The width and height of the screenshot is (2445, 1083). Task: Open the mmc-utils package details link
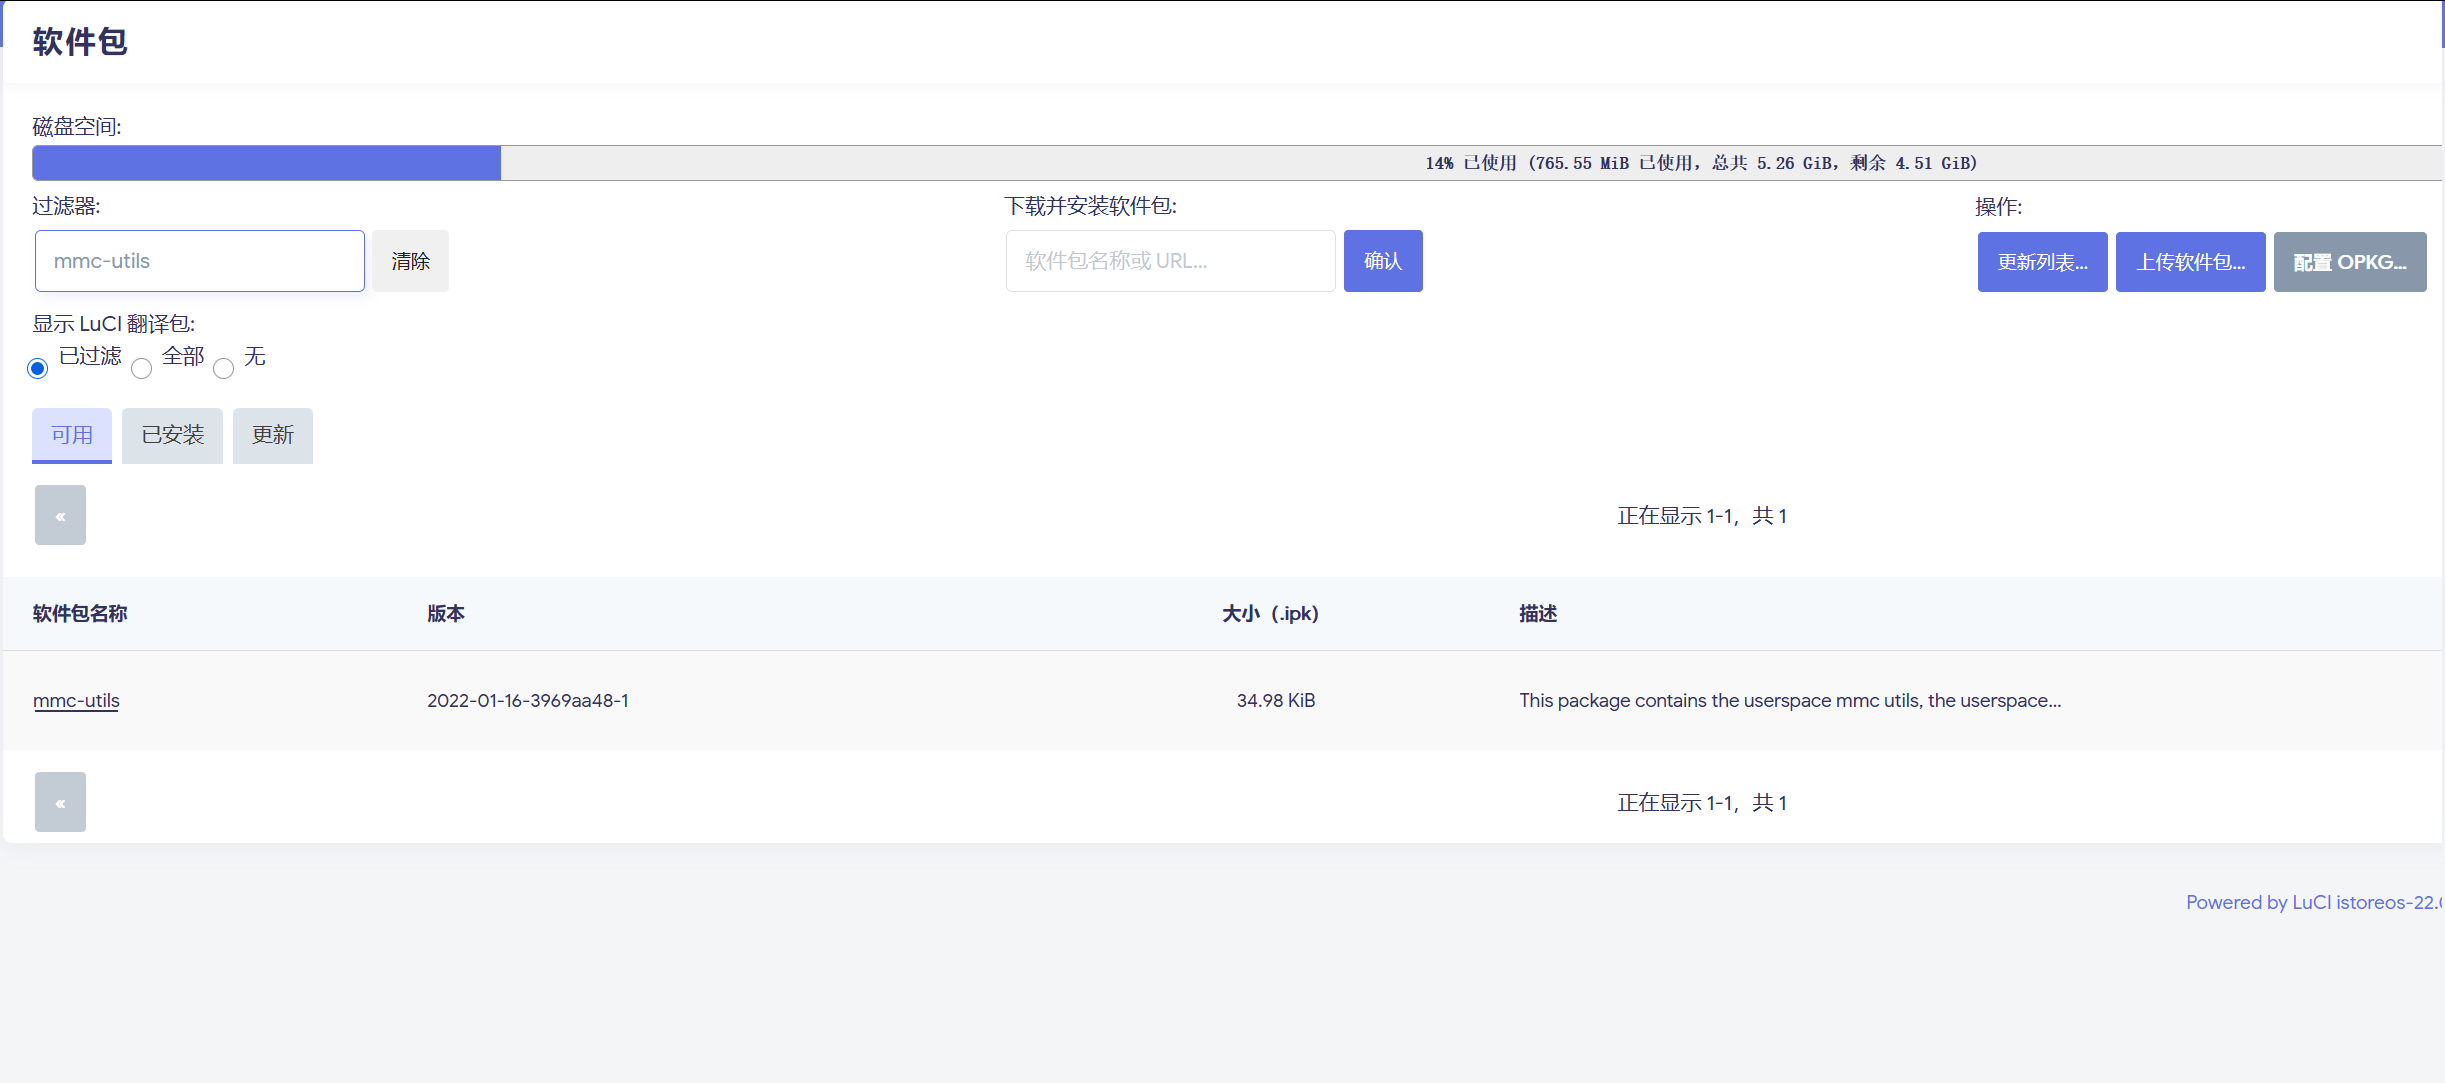pyautogui.click(x=76, y=700)
